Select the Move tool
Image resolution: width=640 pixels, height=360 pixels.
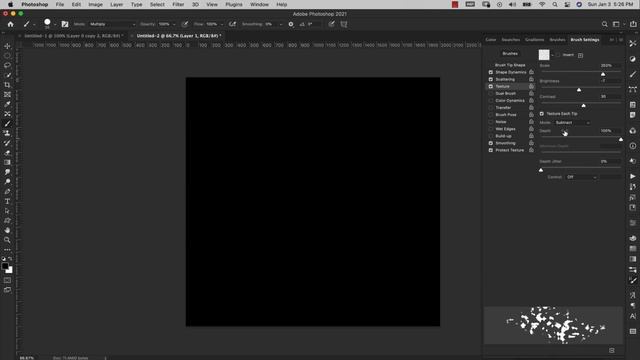[7, 46]
